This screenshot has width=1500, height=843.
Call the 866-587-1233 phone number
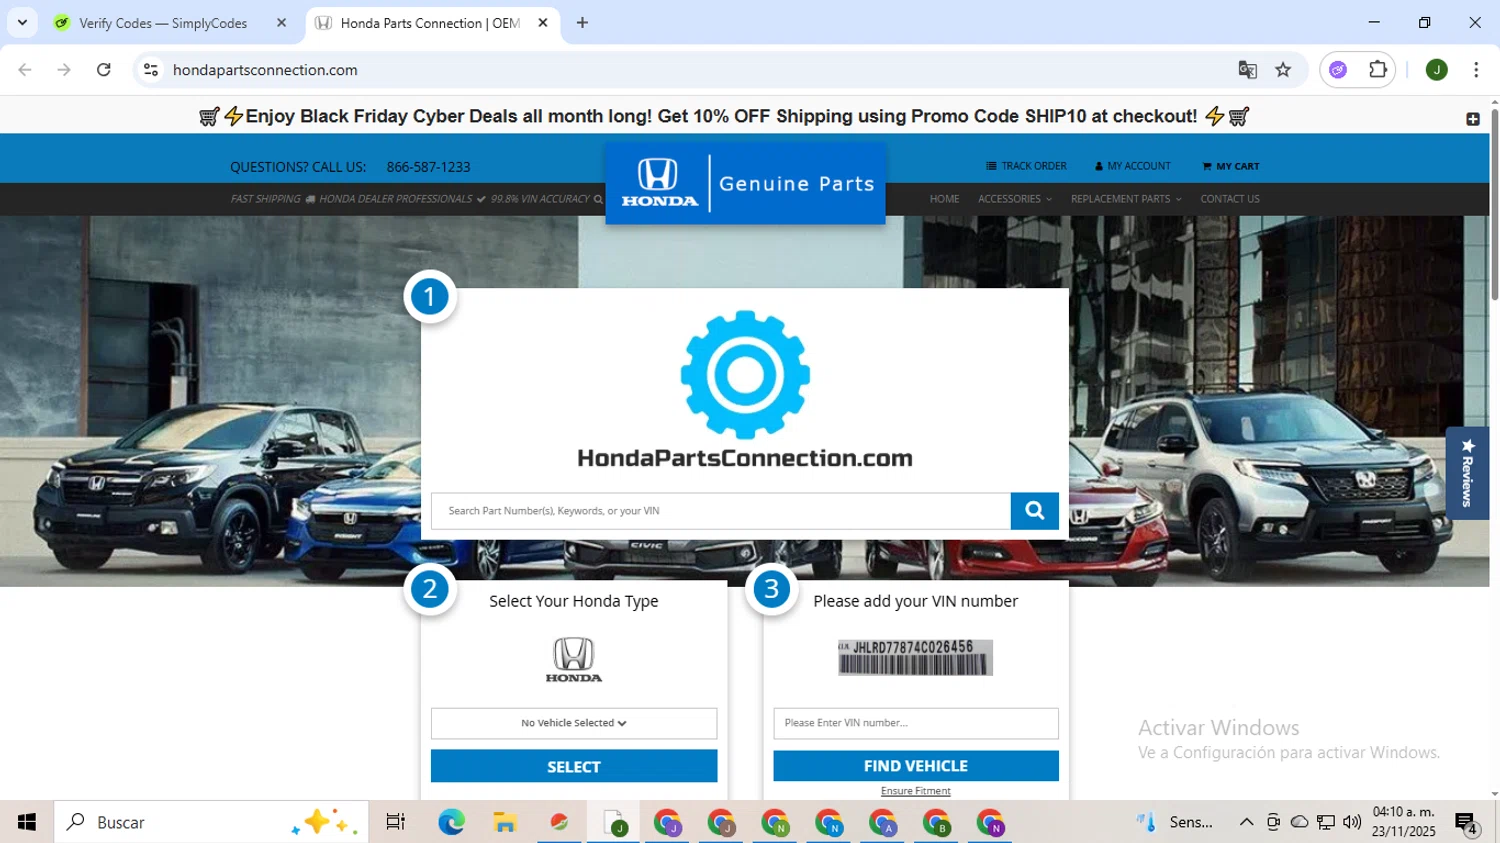pyautogui.click(x=428, y=167)
